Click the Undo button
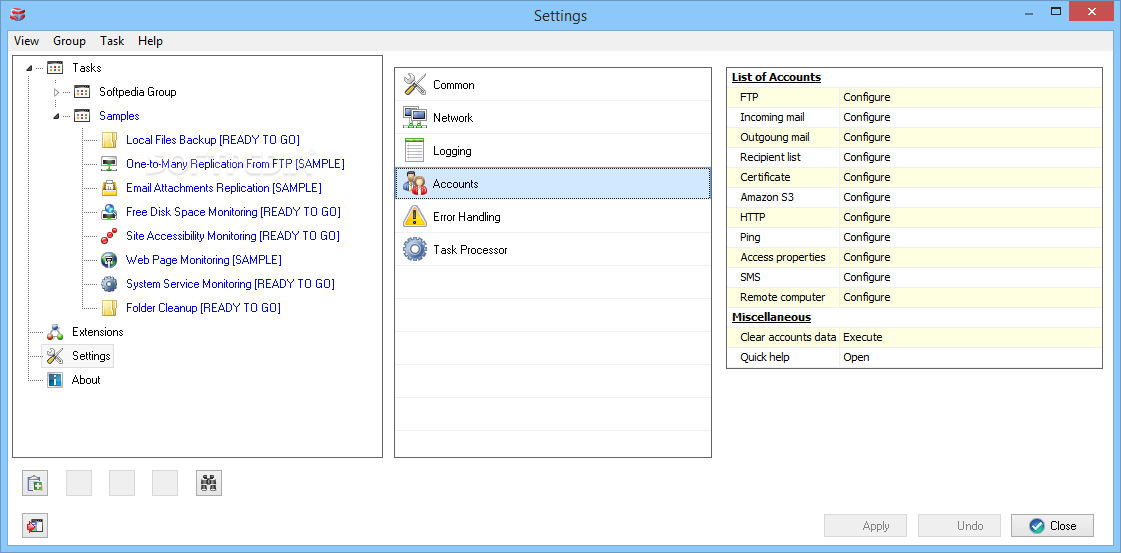 point(959,526)
